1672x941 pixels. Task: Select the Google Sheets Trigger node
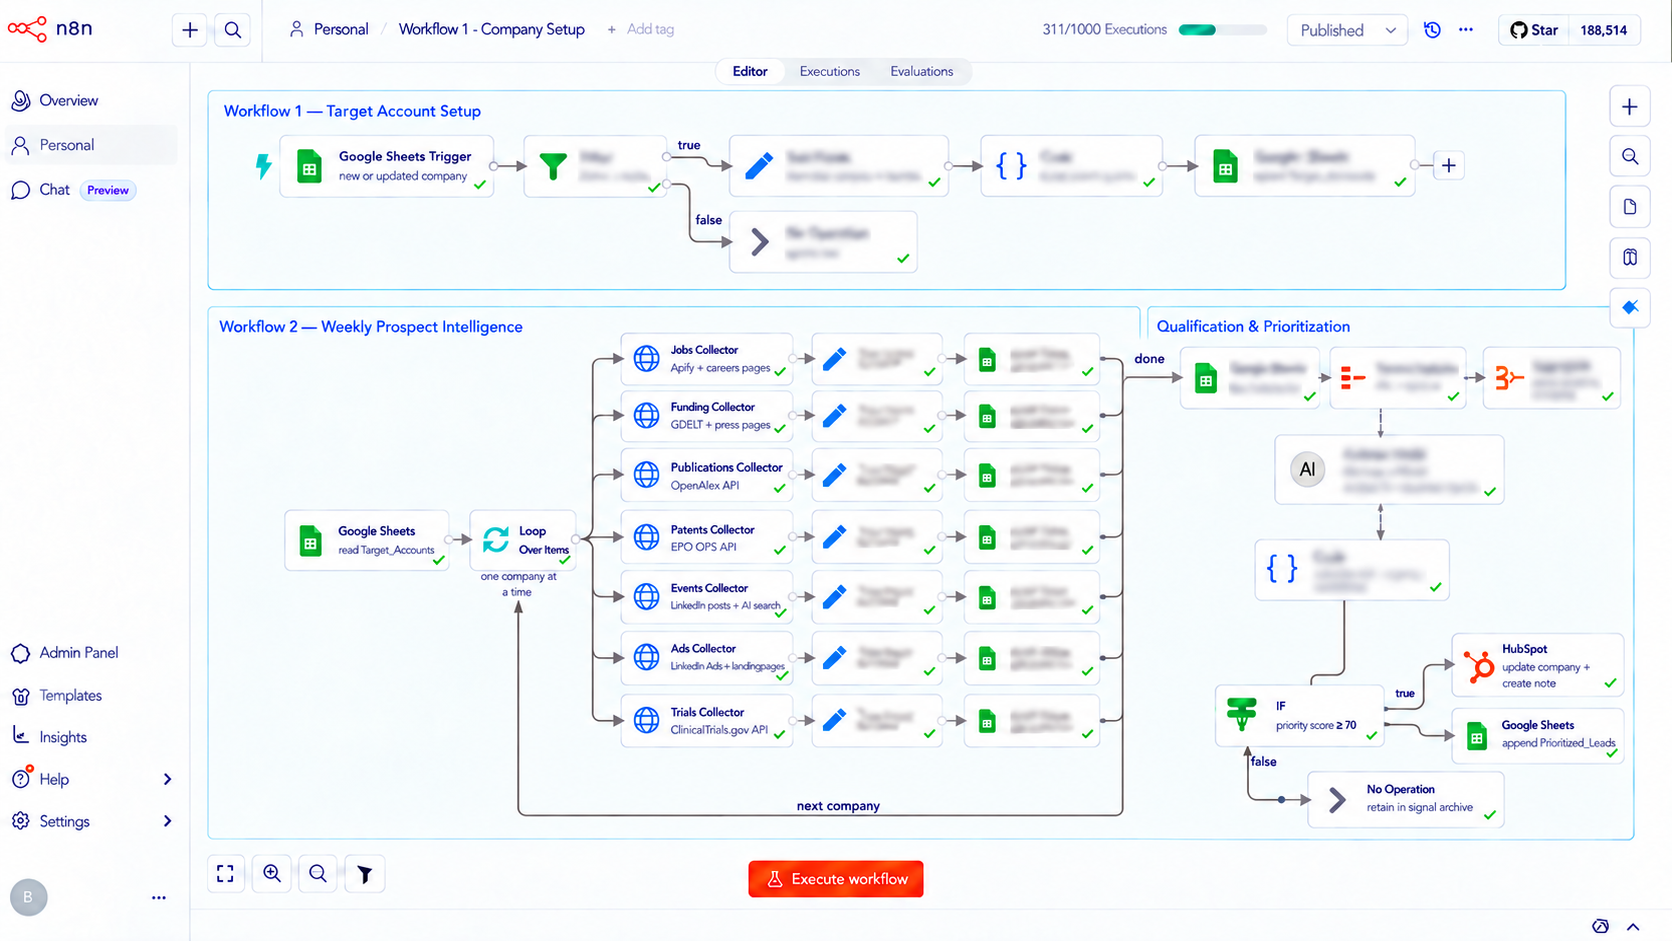[387, 166]
